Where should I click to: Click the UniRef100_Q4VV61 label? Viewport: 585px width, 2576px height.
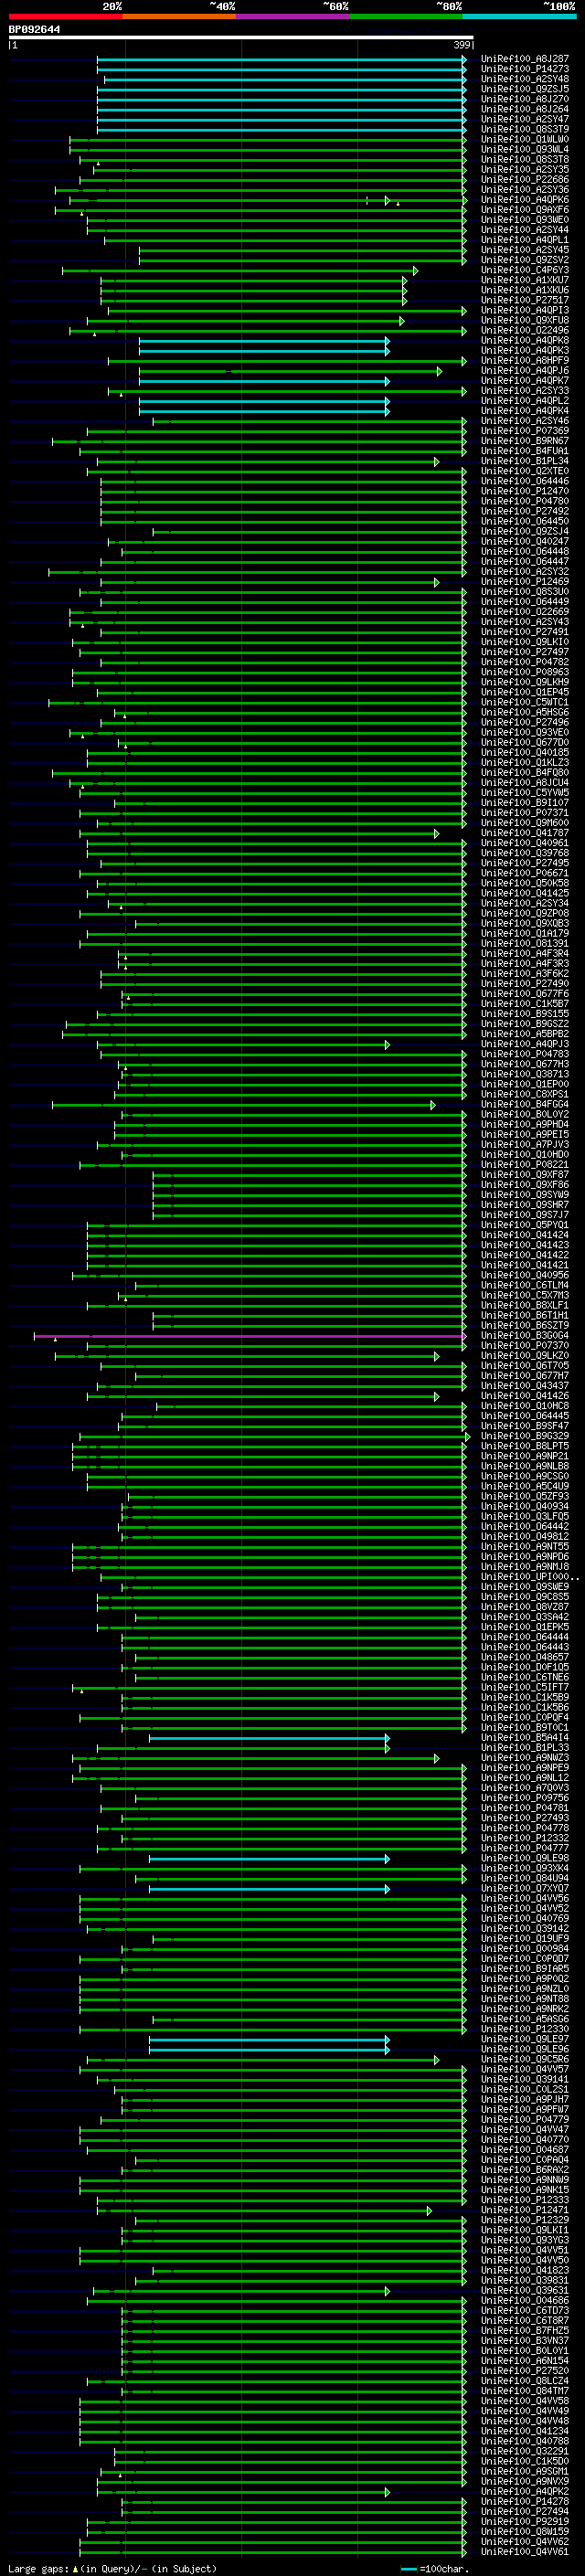click(525, 2551)
